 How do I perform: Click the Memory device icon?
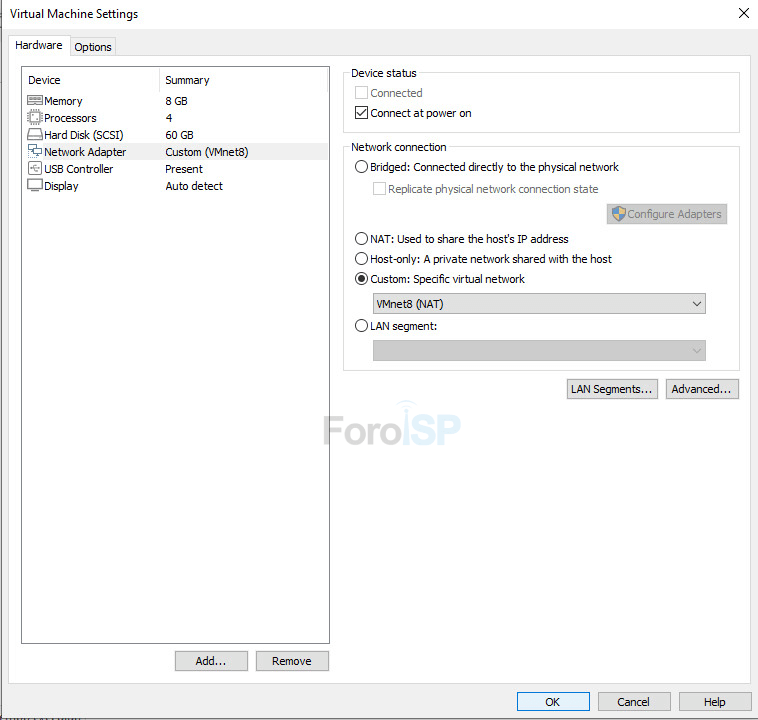coord(35,101)
